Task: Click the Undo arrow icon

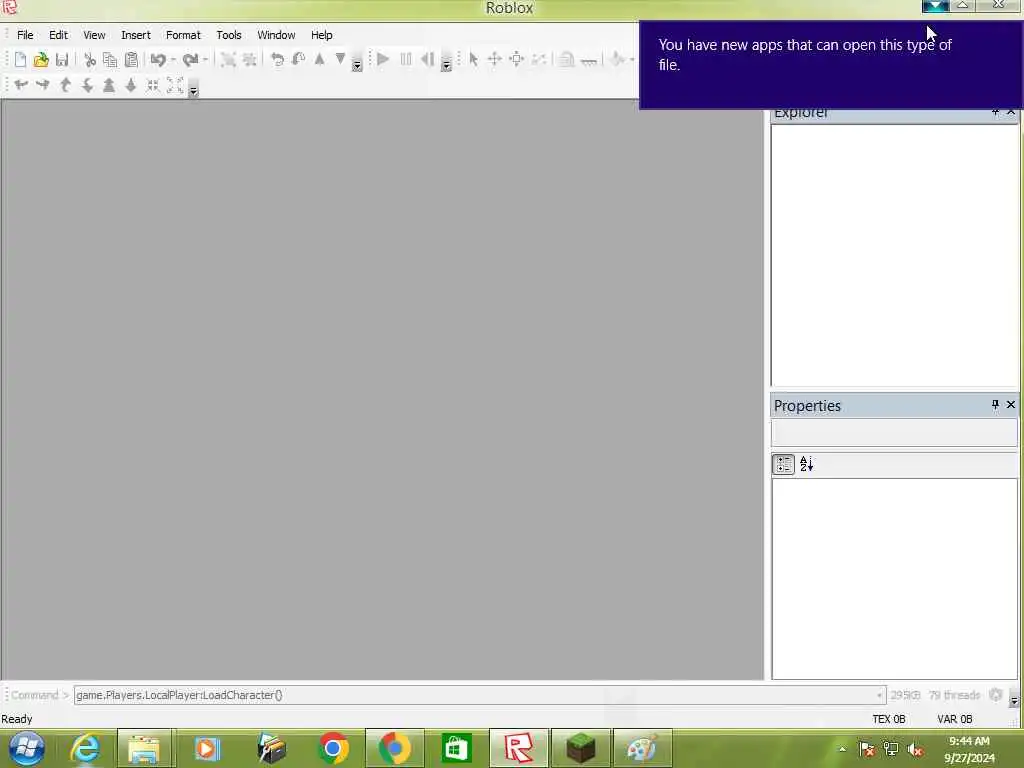Action: (x=157, y=60)
